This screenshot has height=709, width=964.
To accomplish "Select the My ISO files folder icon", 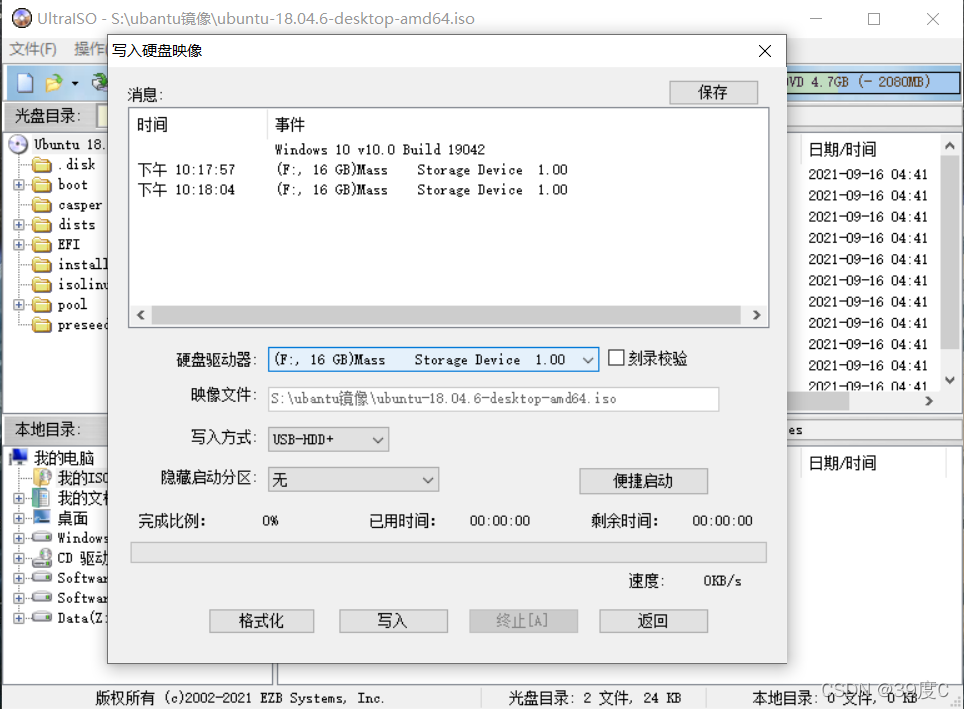I will point(42,477).
